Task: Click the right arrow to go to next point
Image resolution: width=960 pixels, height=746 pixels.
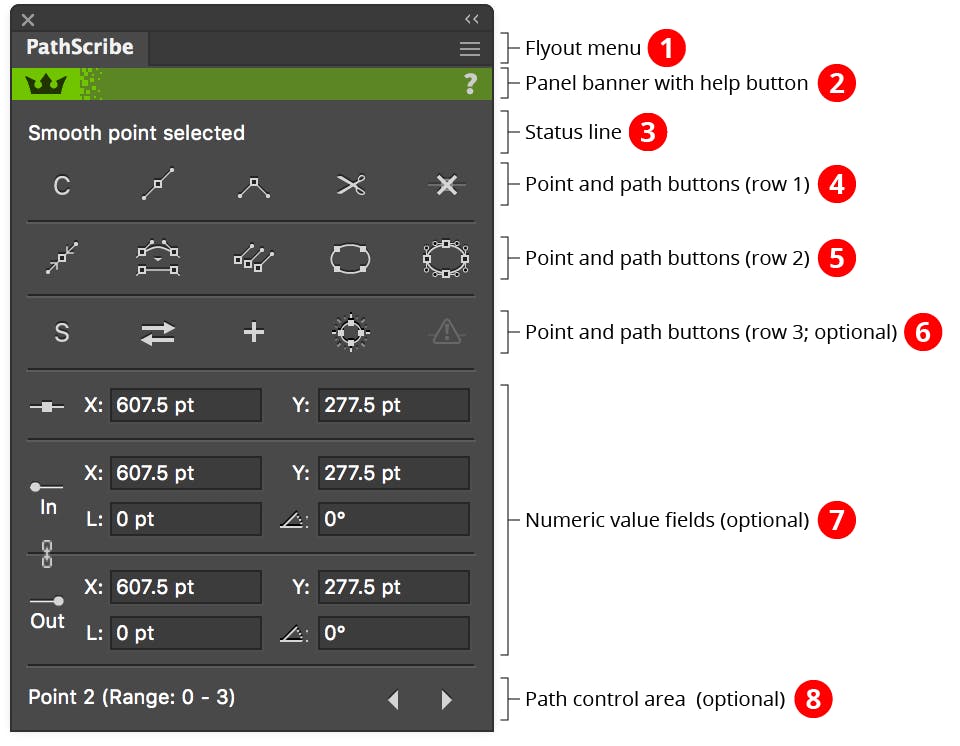Action: (x=445, y=699)
